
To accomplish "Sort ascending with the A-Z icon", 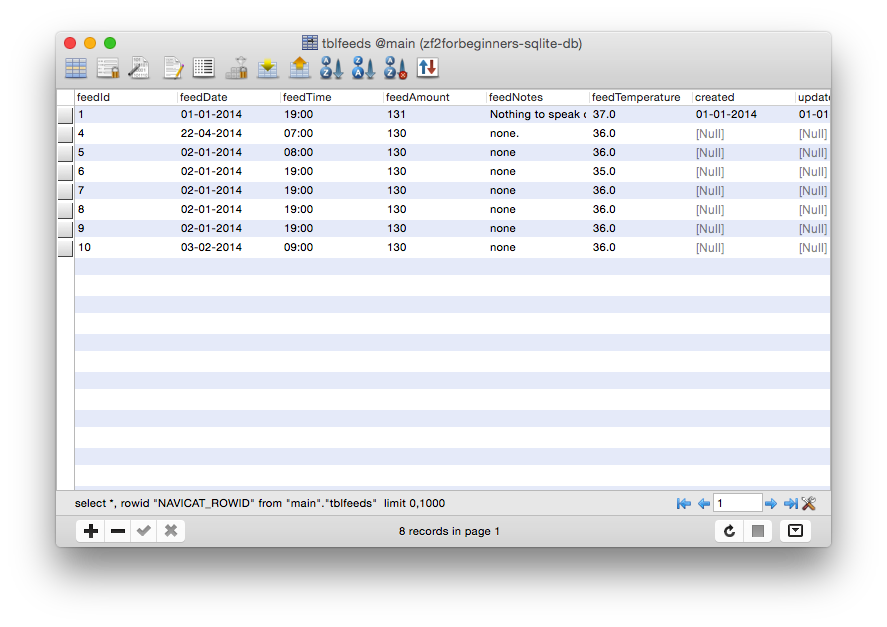I will point(331,68).
